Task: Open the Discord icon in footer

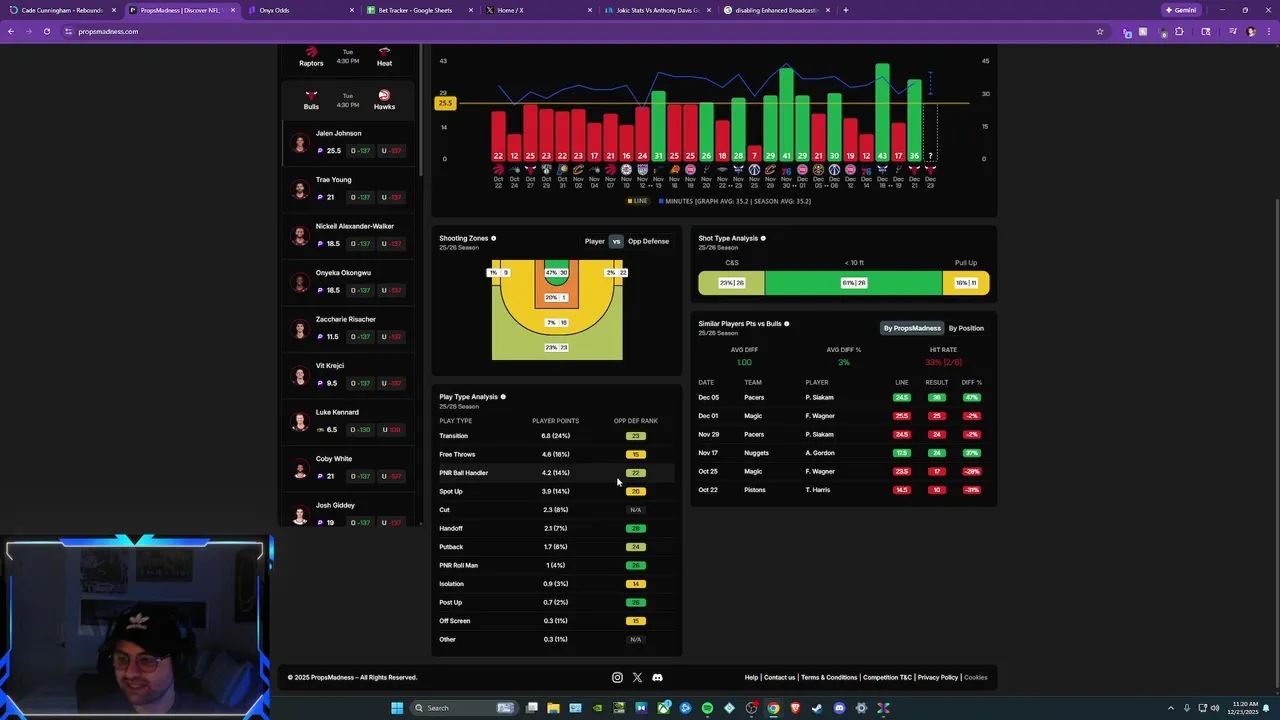Action: click(x=657, y=677)
